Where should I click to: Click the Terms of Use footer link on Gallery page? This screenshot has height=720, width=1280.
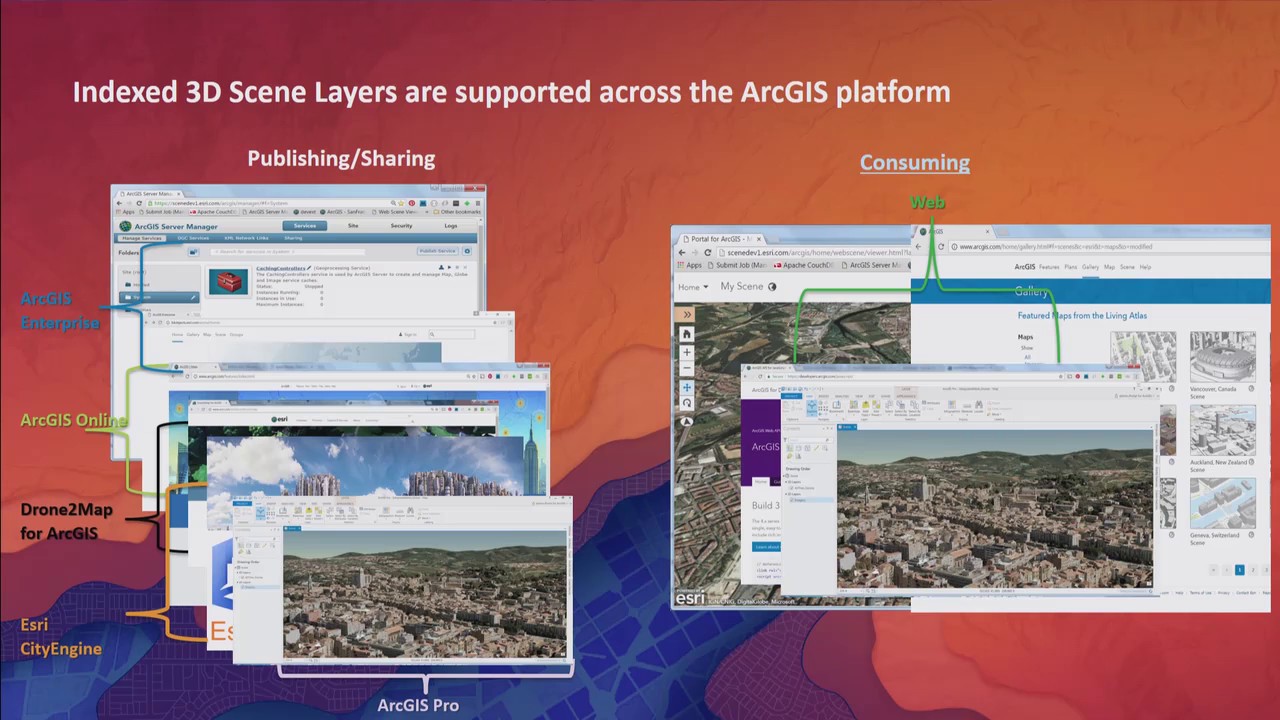click(x=1200, y=592)
